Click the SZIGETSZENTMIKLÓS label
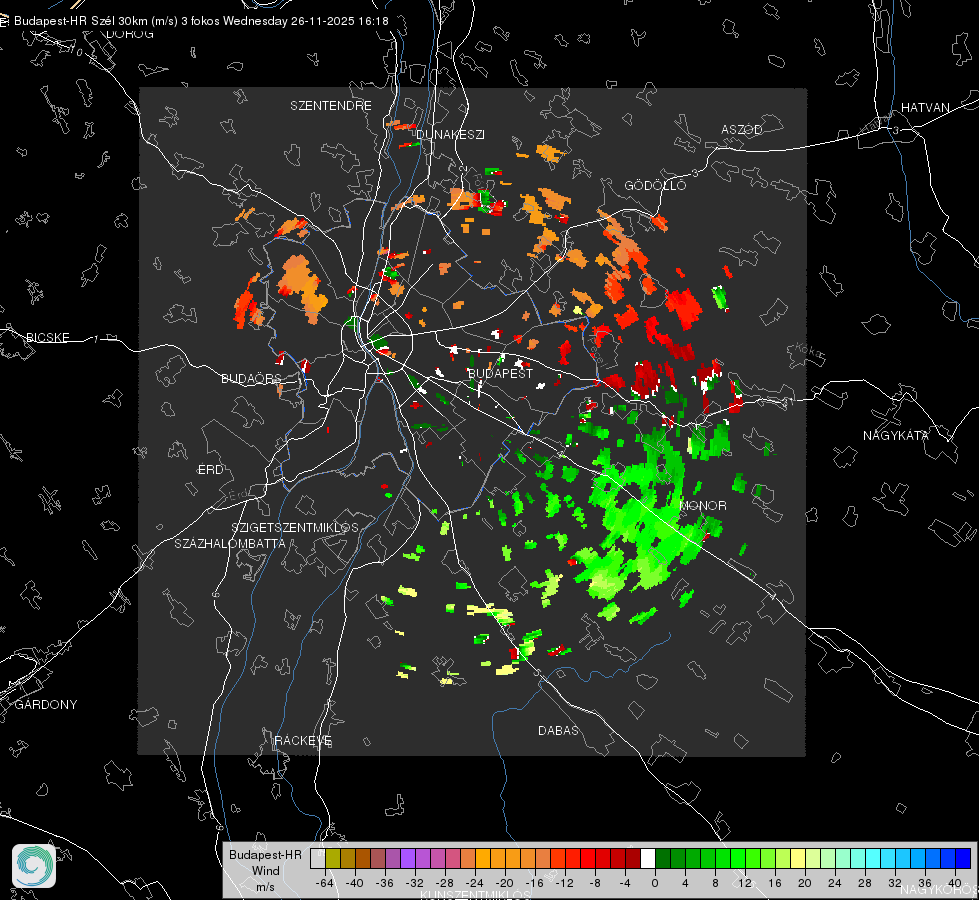The width and height of the screenshot is (979, 900). click(x=295, y=527)
